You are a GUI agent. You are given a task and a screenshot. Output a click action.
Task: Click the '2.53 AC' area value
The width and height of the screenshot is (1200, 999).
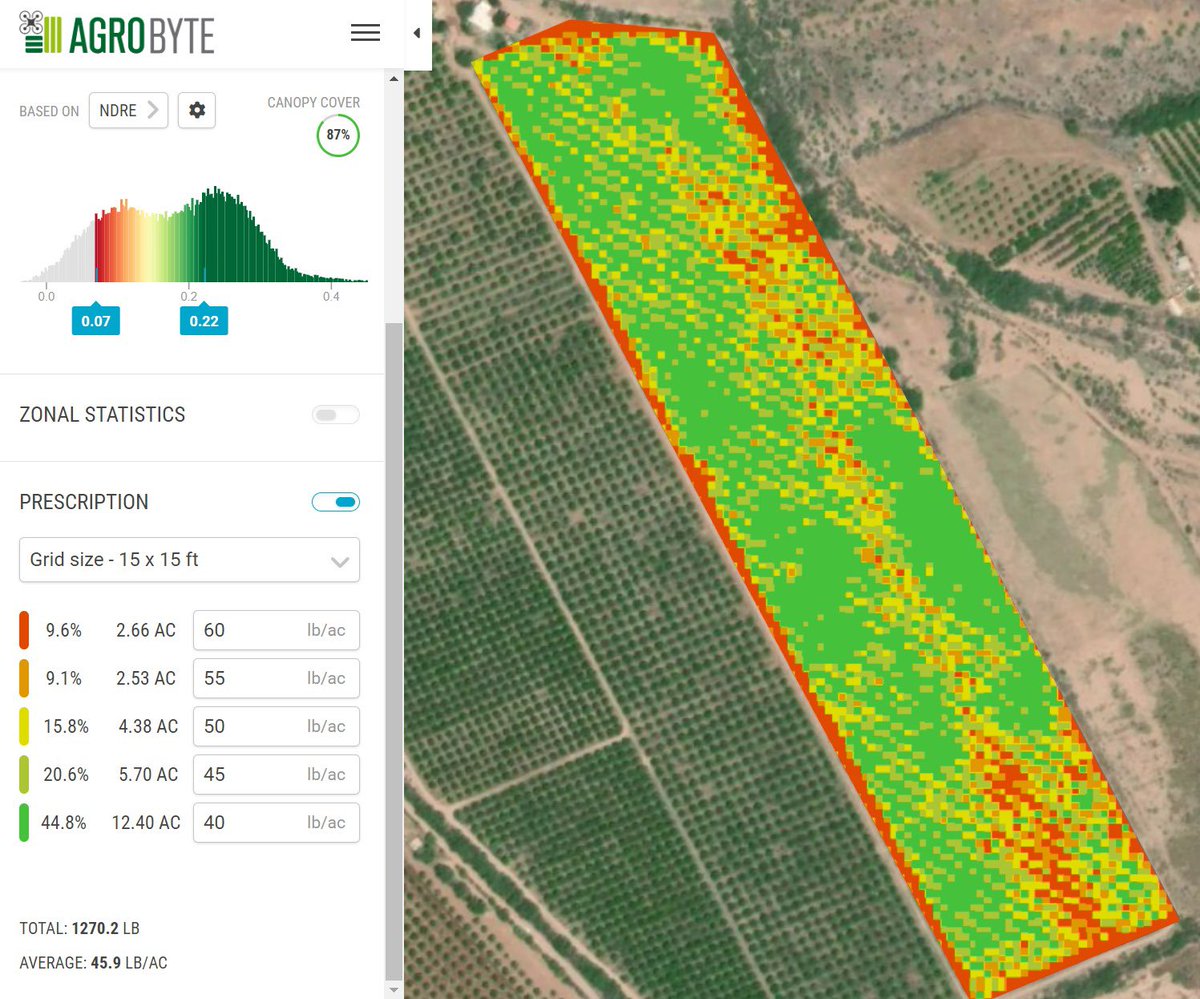146,678
